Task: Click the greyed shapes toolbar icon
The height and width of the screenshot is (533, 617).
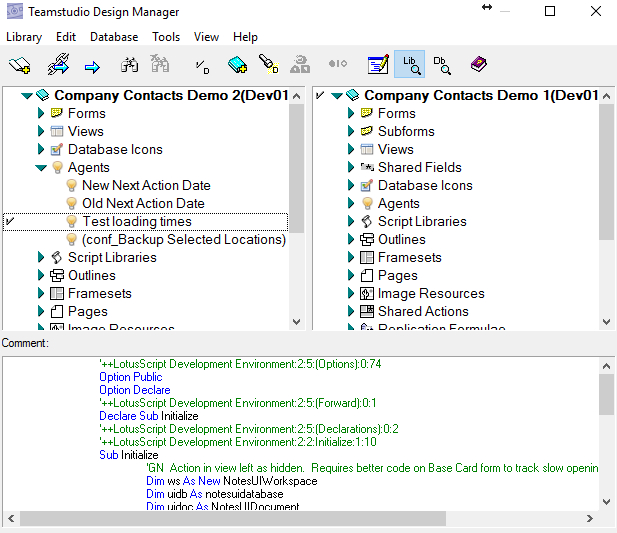Action: [x=300, y=65]
